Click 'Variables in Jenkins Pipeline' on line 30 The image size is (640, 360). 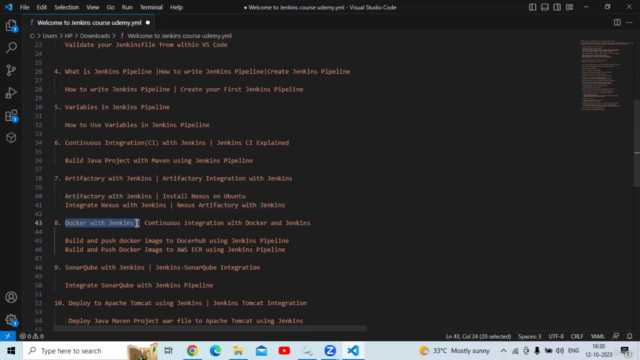click(117, 107)
